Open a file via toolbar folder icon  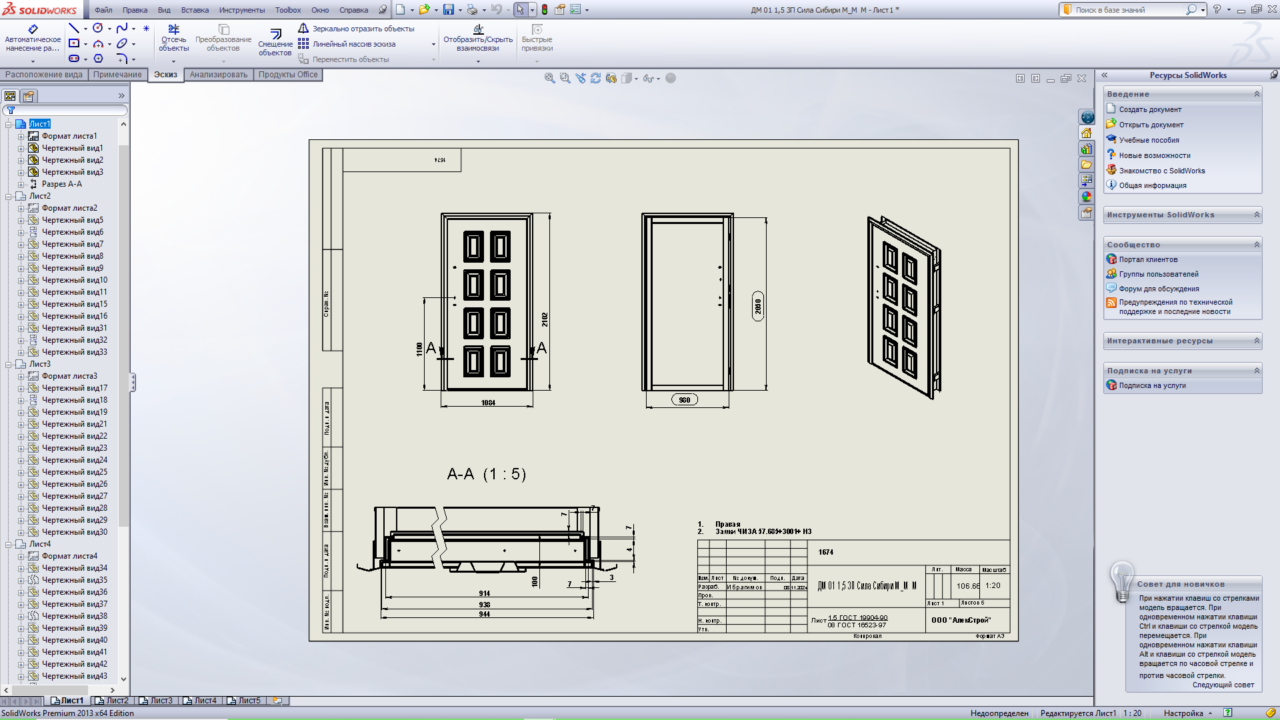pyautogui.click(x=424, y=10)
